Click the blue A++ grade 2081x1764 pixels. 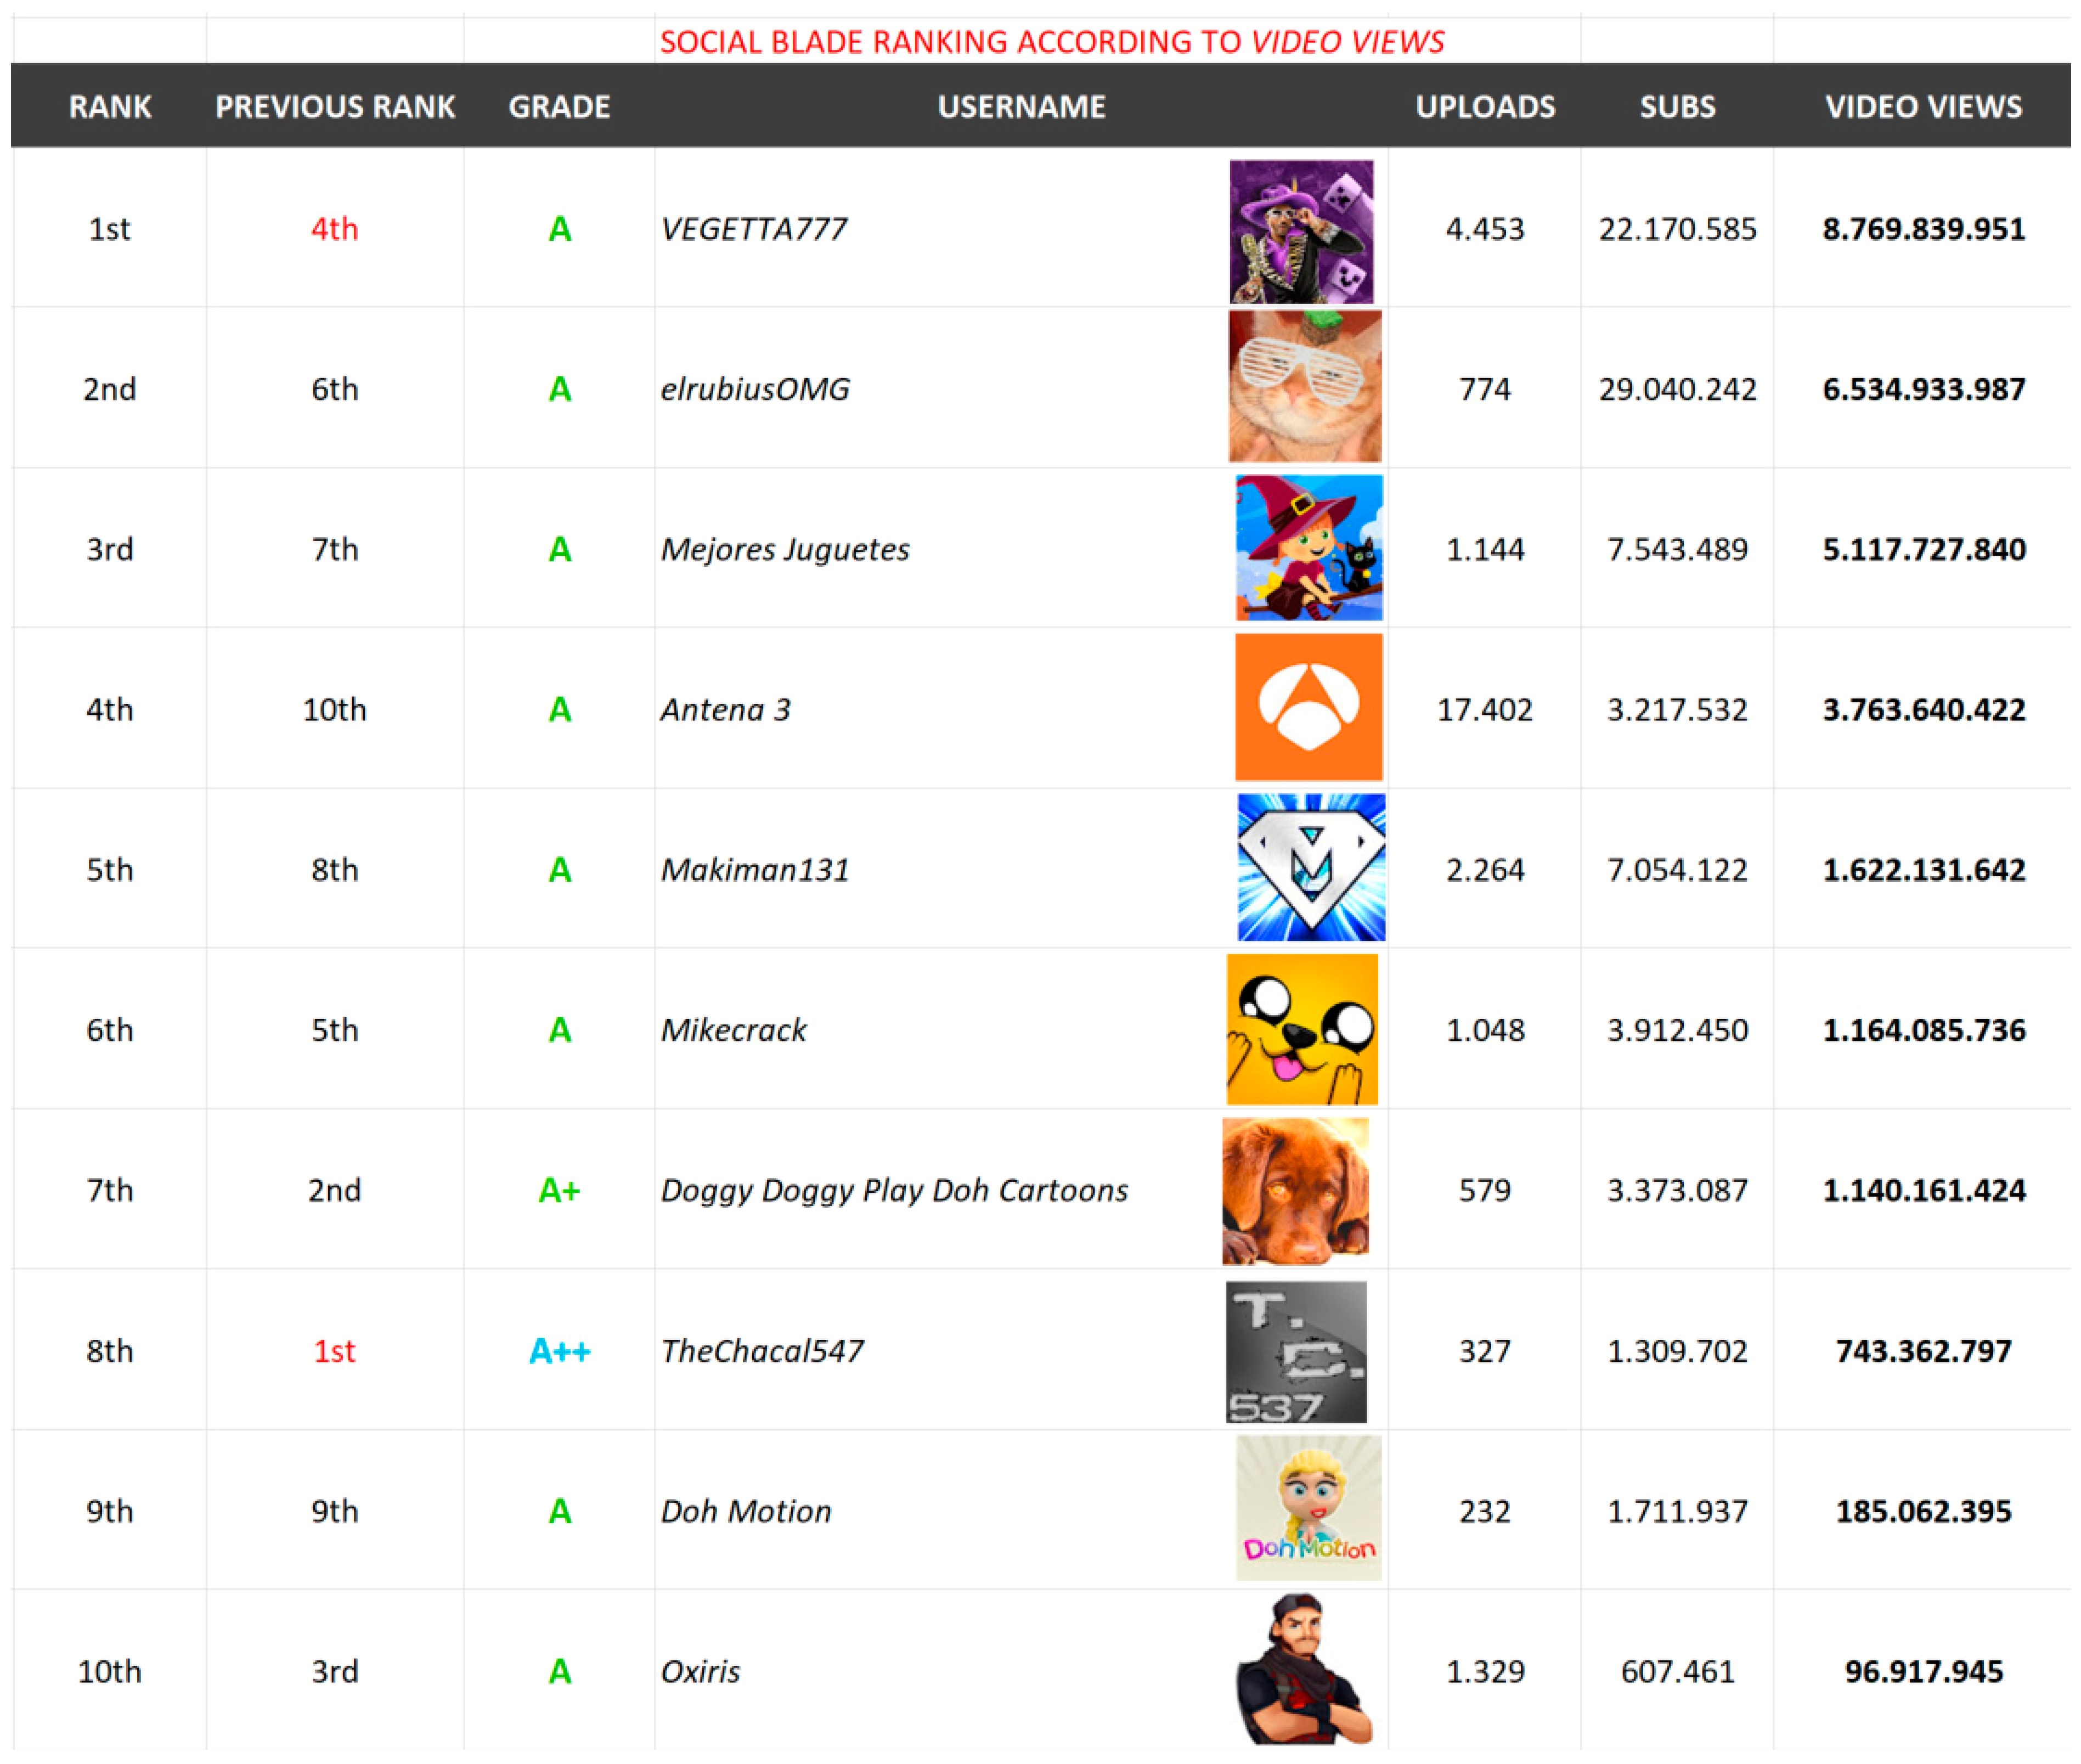[559, 1351]
